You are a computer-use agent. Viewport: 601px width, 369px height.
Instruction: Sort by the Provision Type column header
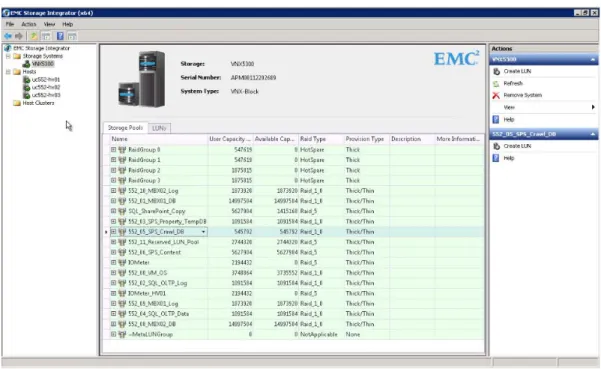click(x=366, y=139)
